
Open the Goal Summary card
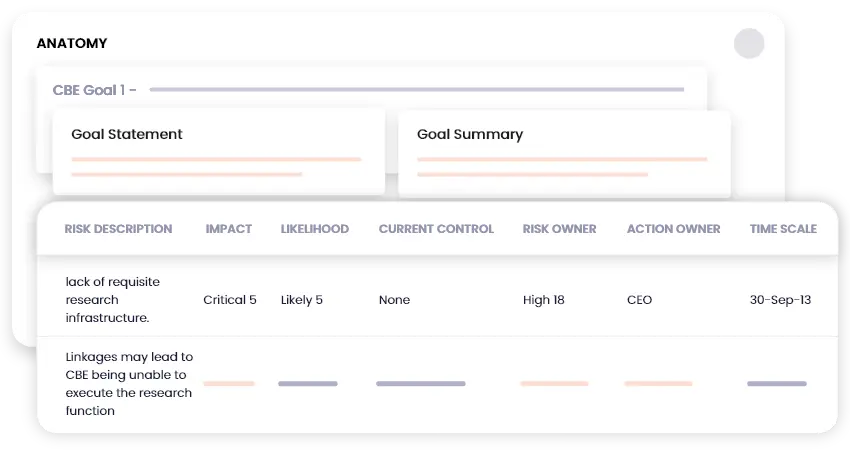(470, 134)
